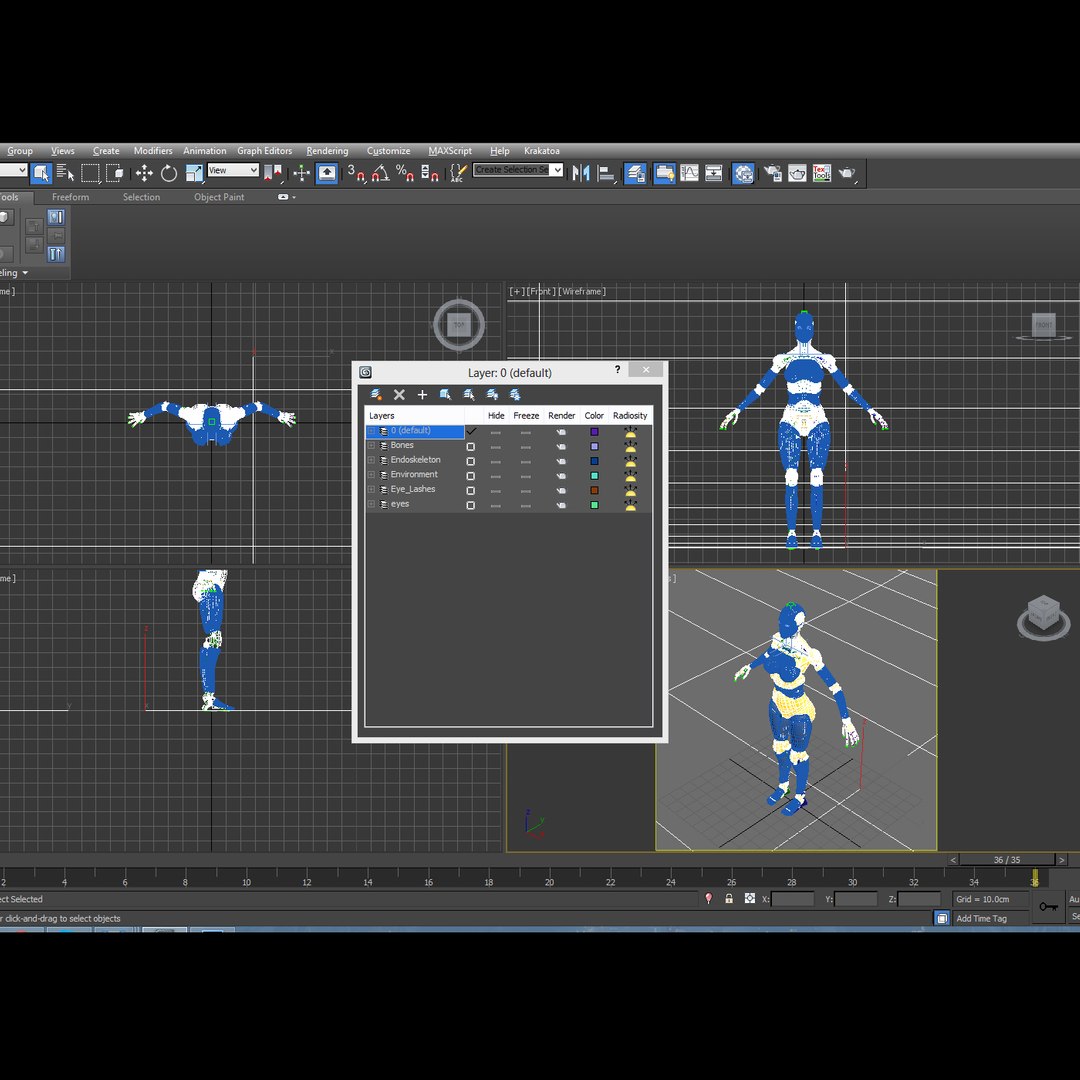This screenshot has width=1080, height=1080.
Task: Open the TexTools icon in toolbar
Action: pos(822,173)
